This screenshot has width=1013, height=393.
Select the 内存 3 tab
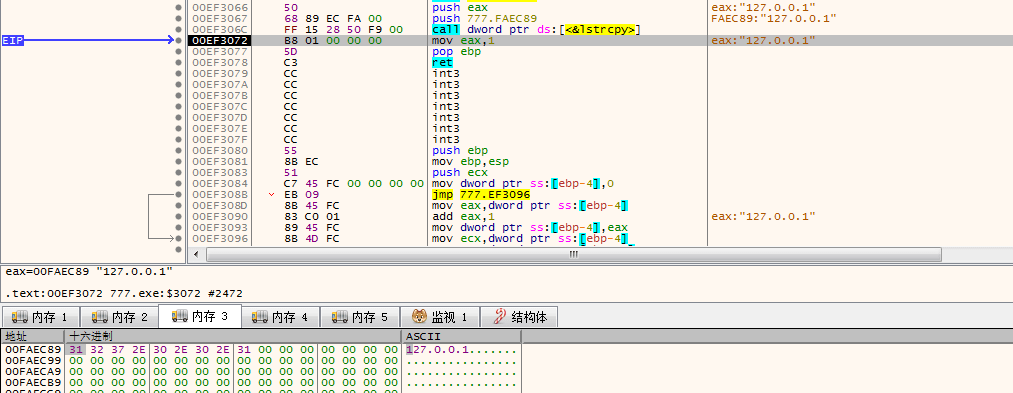(x=201, y=316)
